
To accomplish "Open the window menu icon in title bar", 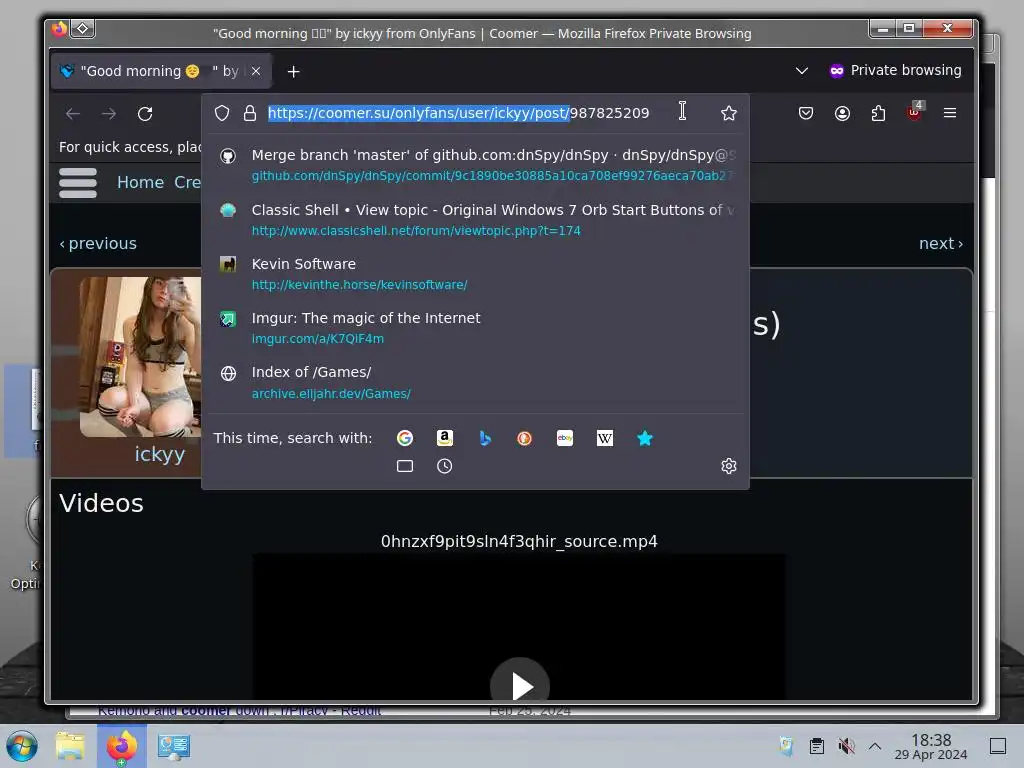I will tap(83, 29).
